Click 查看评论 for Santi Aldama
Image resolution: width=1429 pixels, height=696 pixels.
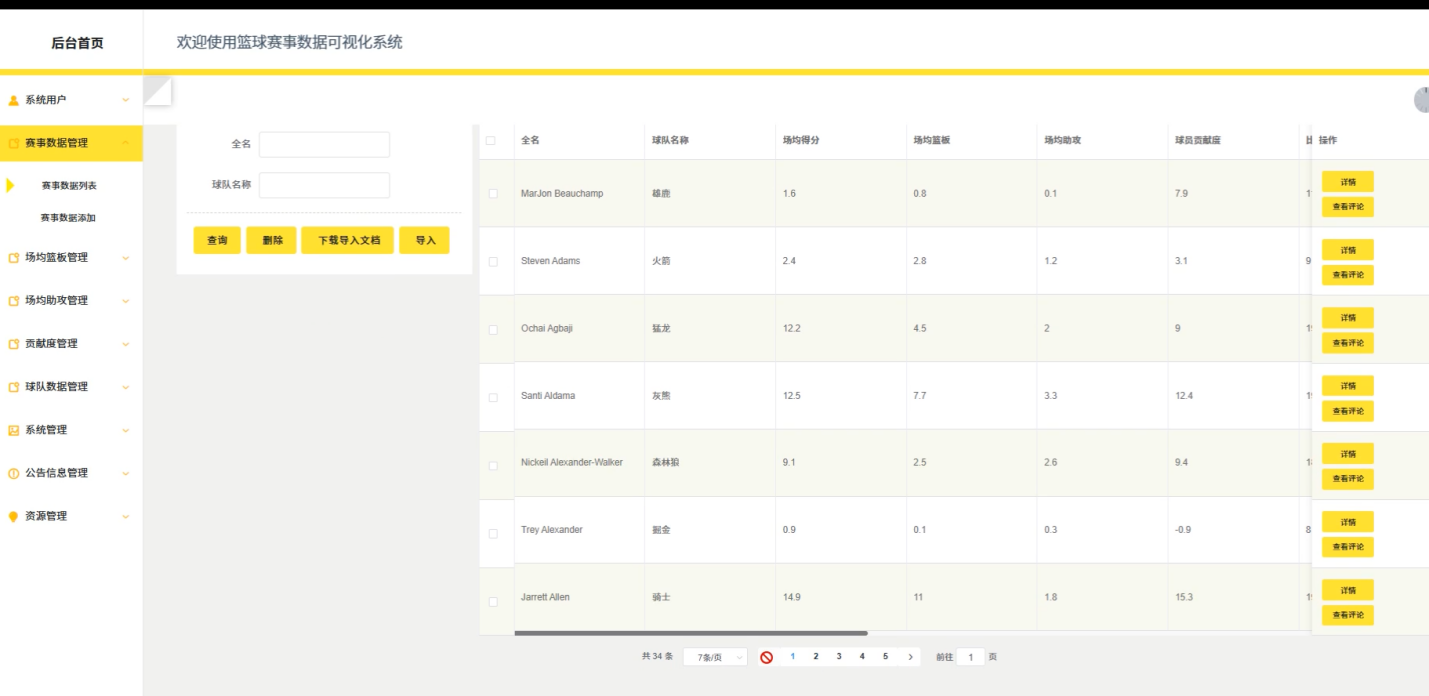coord(1348,411)
